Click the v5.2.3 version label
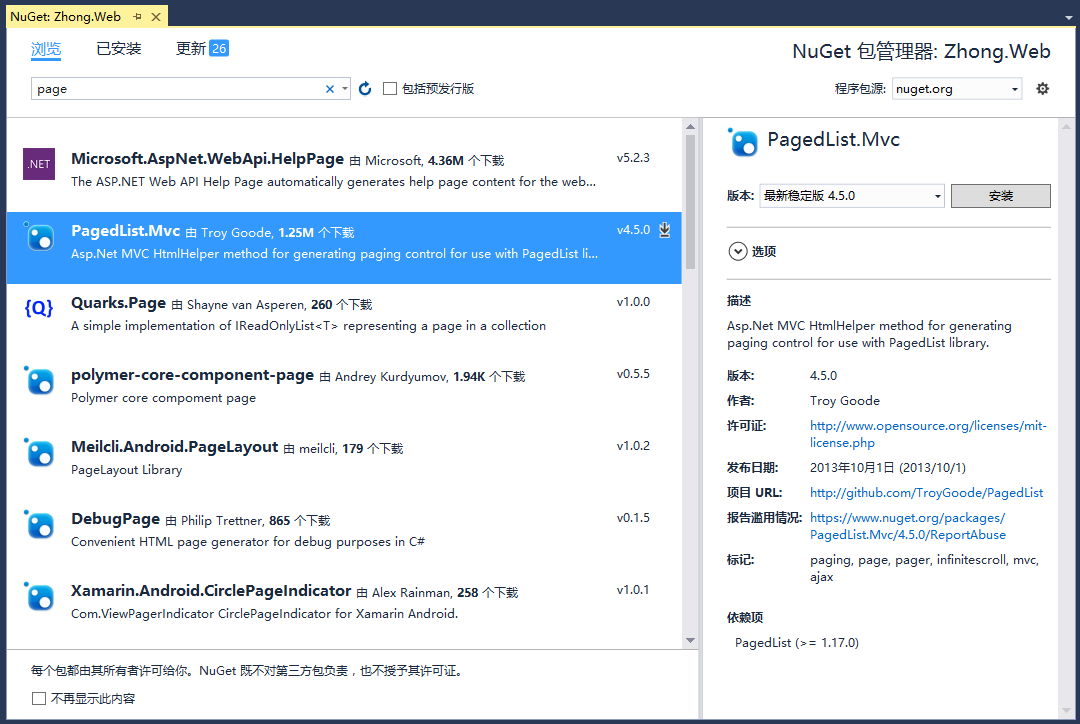The image size is (1080, 724). (633, 158)
